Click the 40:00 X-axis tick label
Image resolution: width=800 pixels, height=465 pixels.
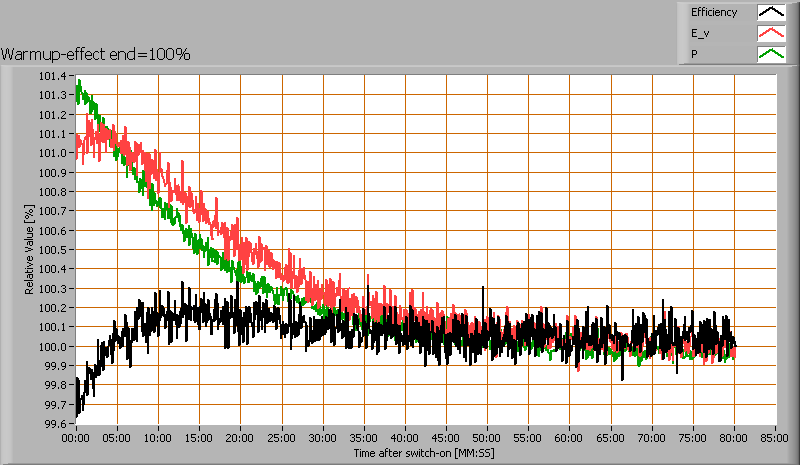point(405,438)
